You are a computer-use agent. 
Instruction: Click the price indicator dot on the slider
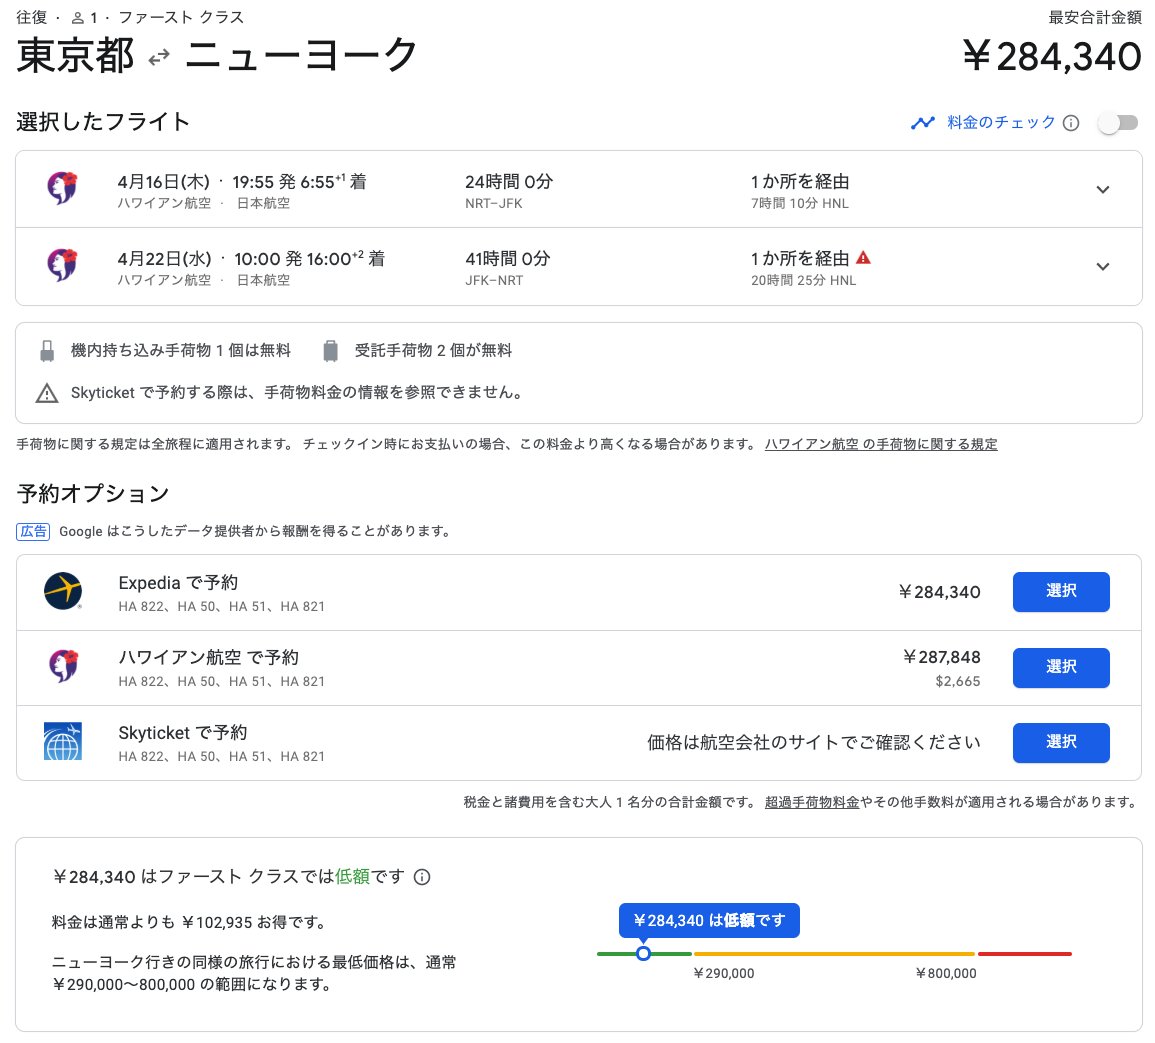(x=643, y=953)
